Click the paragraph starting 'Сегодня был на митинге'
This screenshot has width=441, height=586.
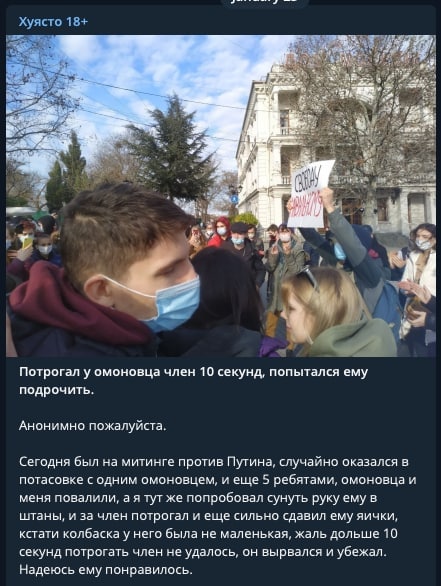coord(218,516)
